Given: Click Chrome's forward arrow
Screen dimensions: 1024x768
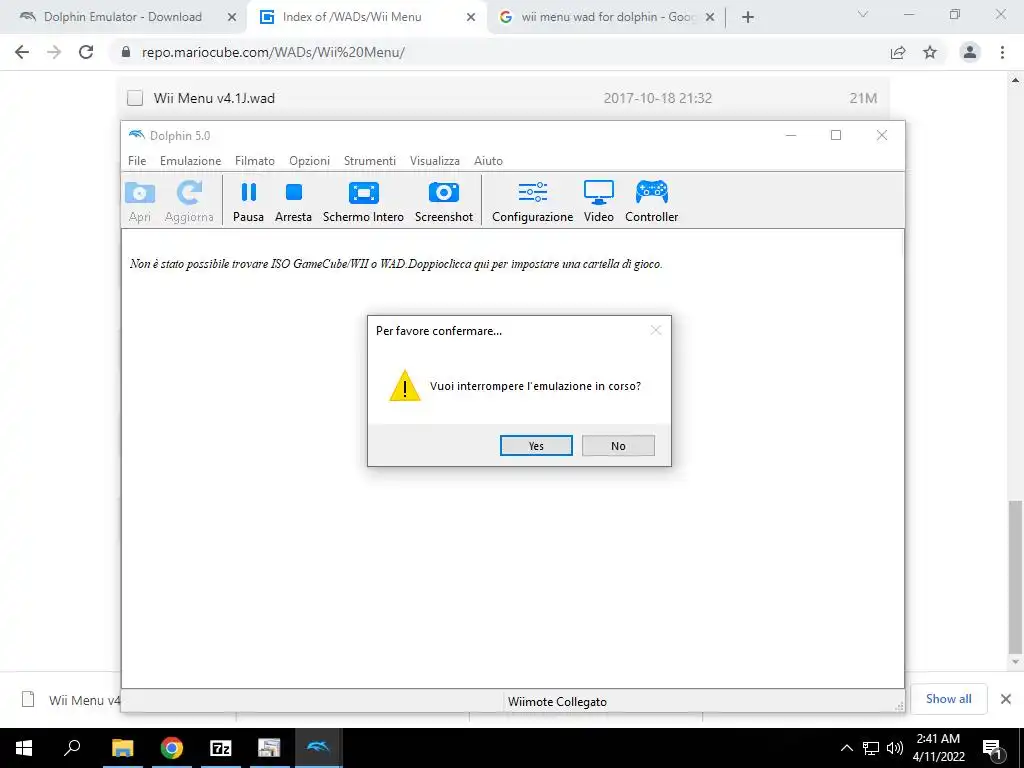Looking at the screenshot, I should (x=54, y=52).
